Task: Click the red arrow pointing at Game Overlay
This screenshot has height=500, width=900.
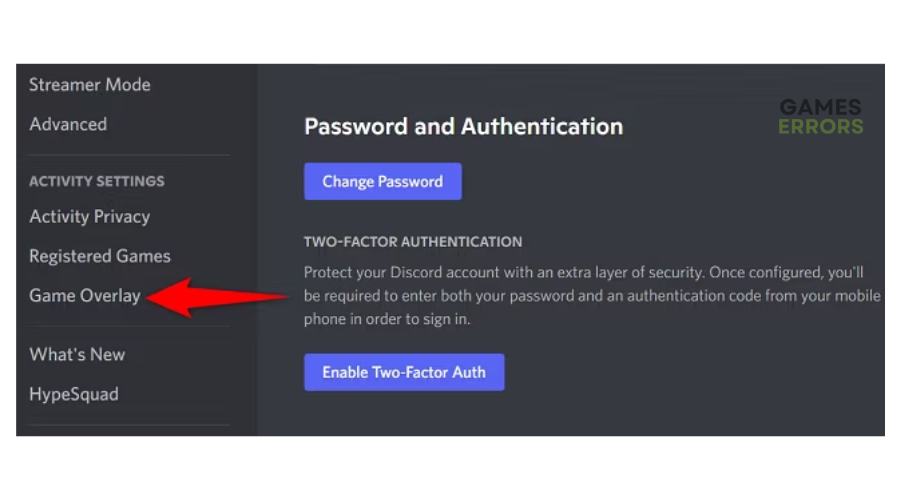Action: pyautogui.click(x=217, y=297)
